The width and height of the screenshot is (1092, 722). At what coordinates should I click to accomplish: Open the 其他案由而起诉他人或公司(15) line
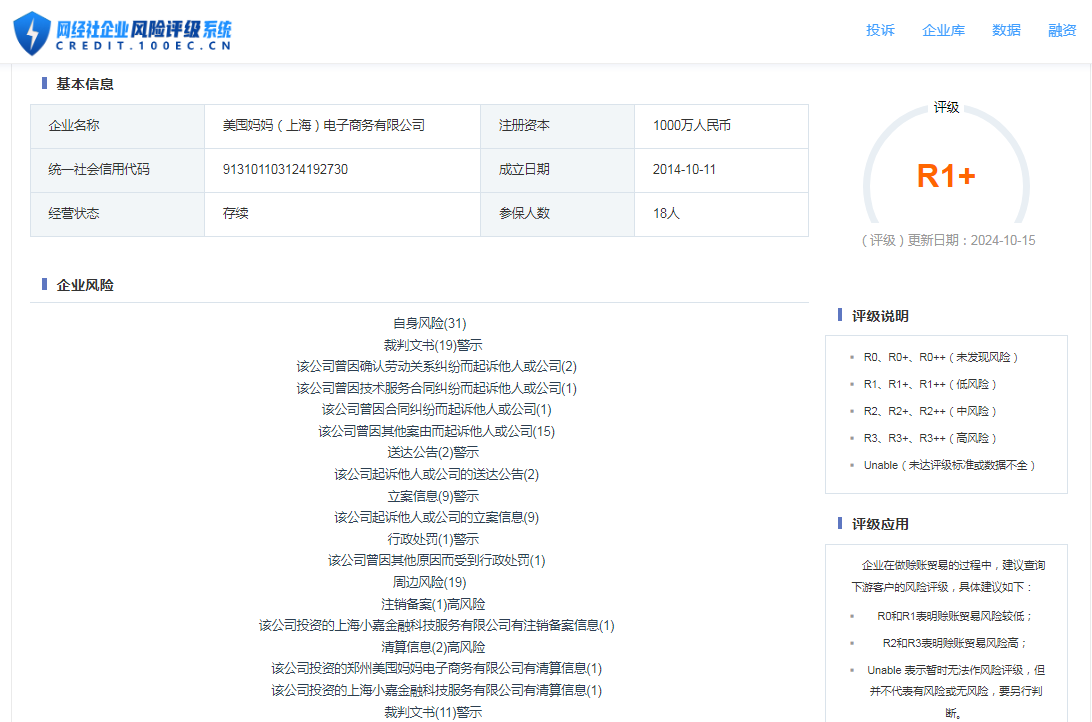[x=436, y=431]
